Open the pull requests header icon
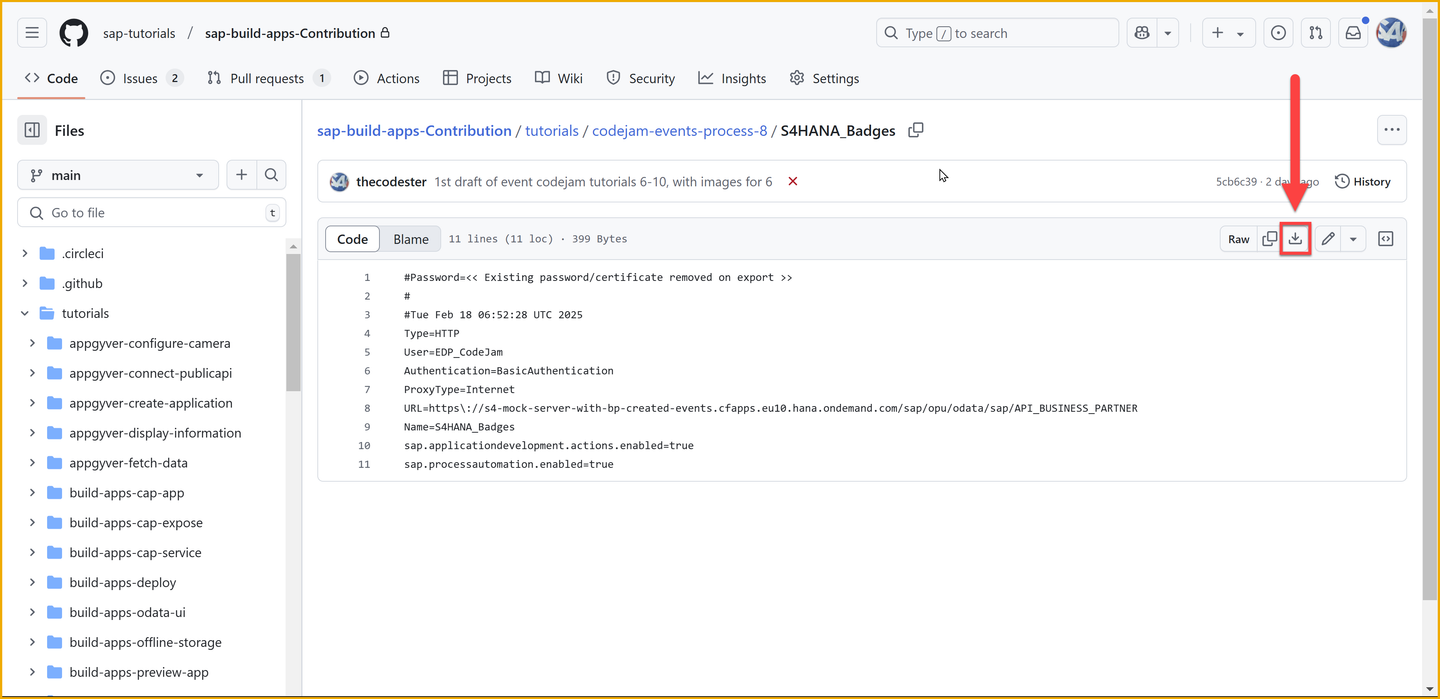This screenshot has width=1440, height=699. click(x=1316, y=33)
